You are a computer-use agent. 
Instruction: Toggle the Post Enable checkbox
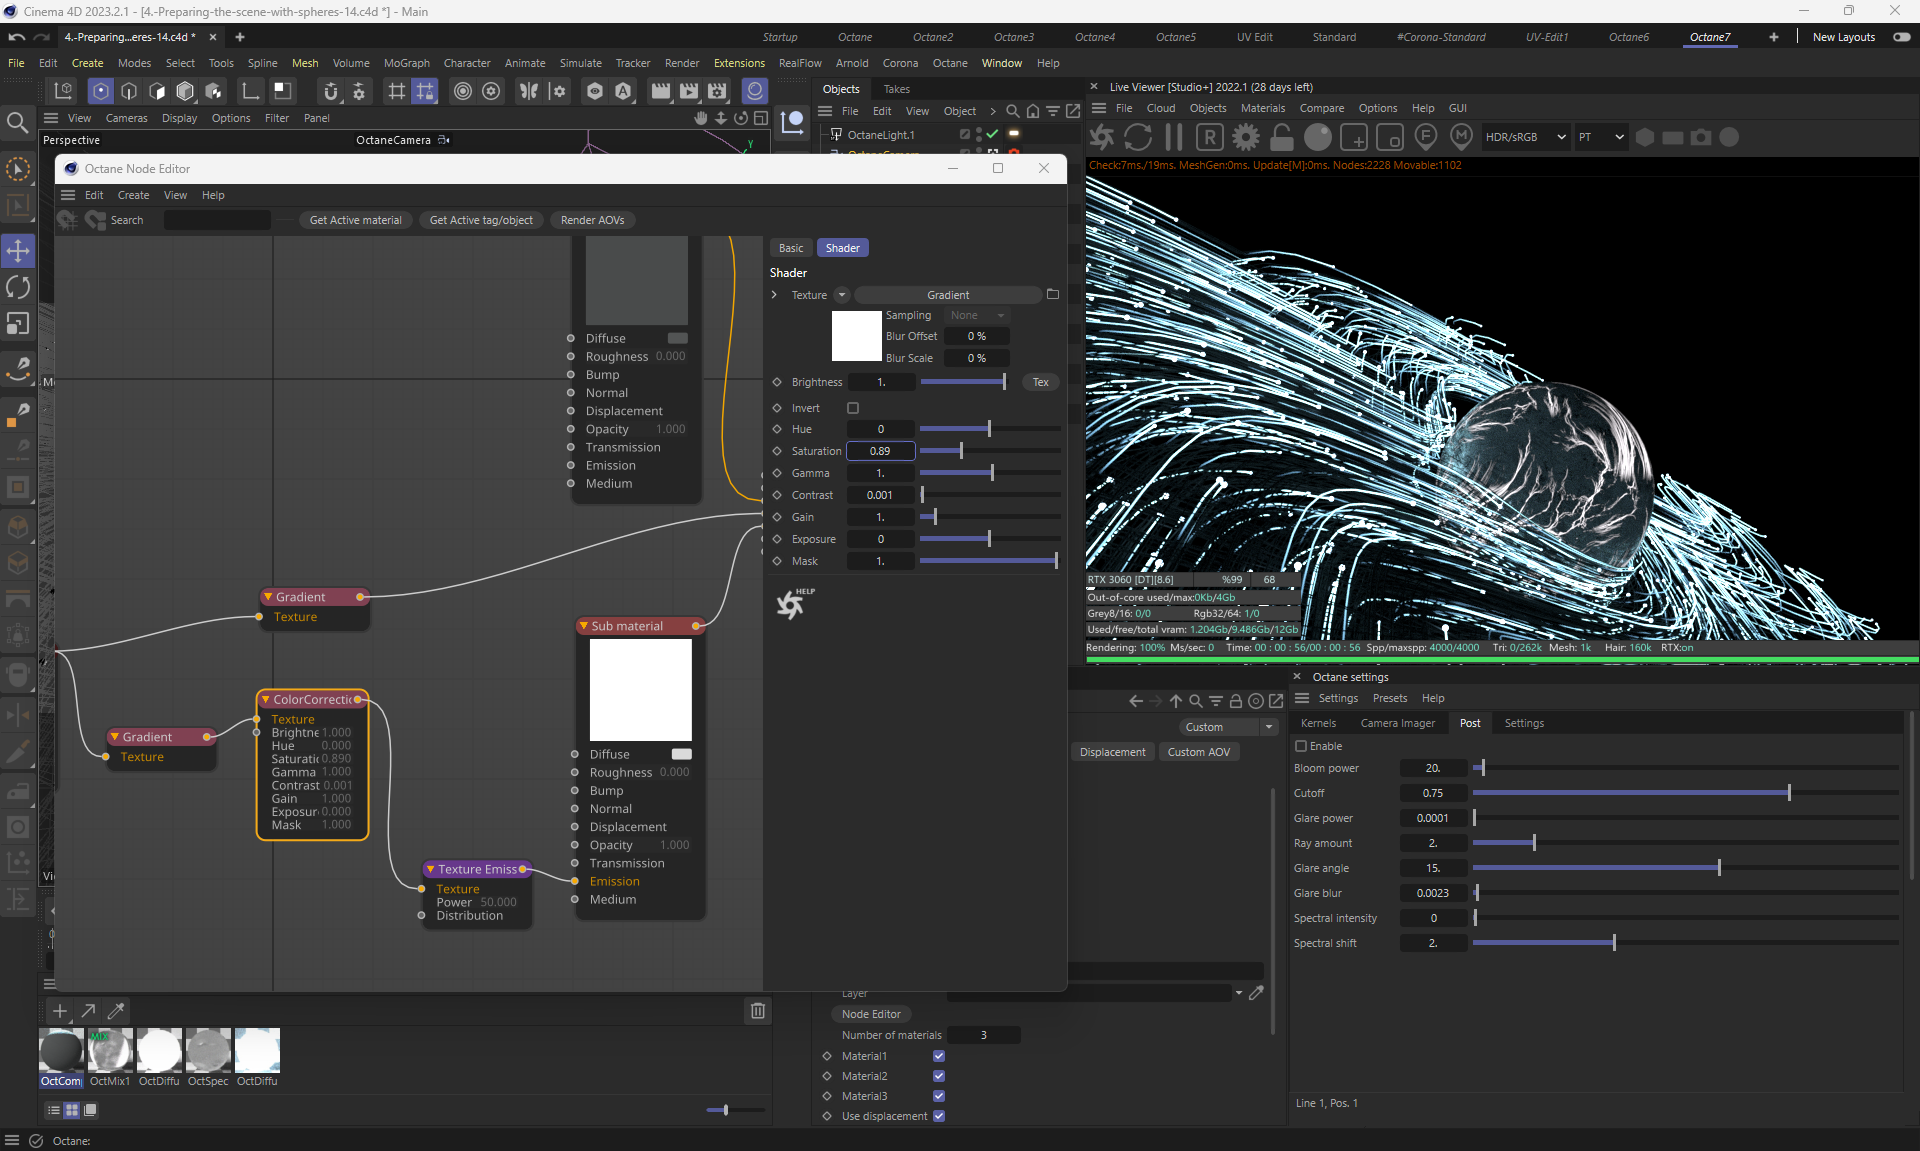pos(1301,746)
